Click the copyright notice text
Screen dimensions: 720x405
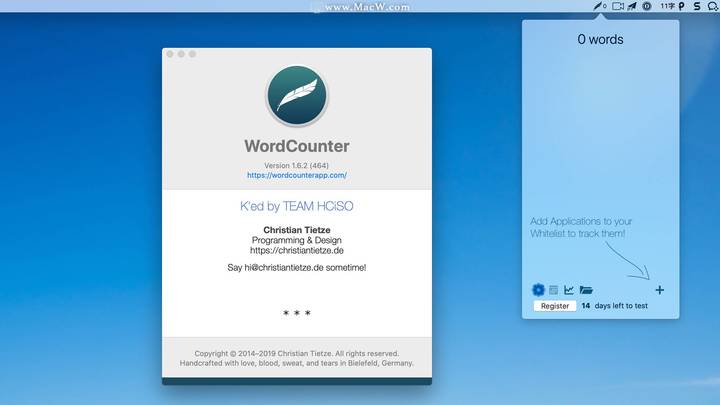[297, 358]
